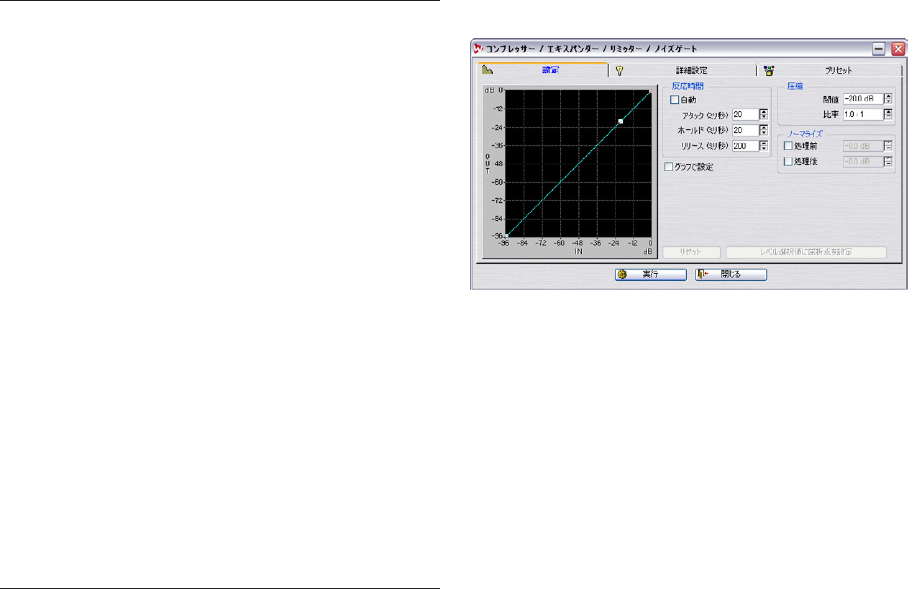Minimize the コンプレッサー dialog window
The width and height of the screenshot is (908, 589).
(879, 49)
